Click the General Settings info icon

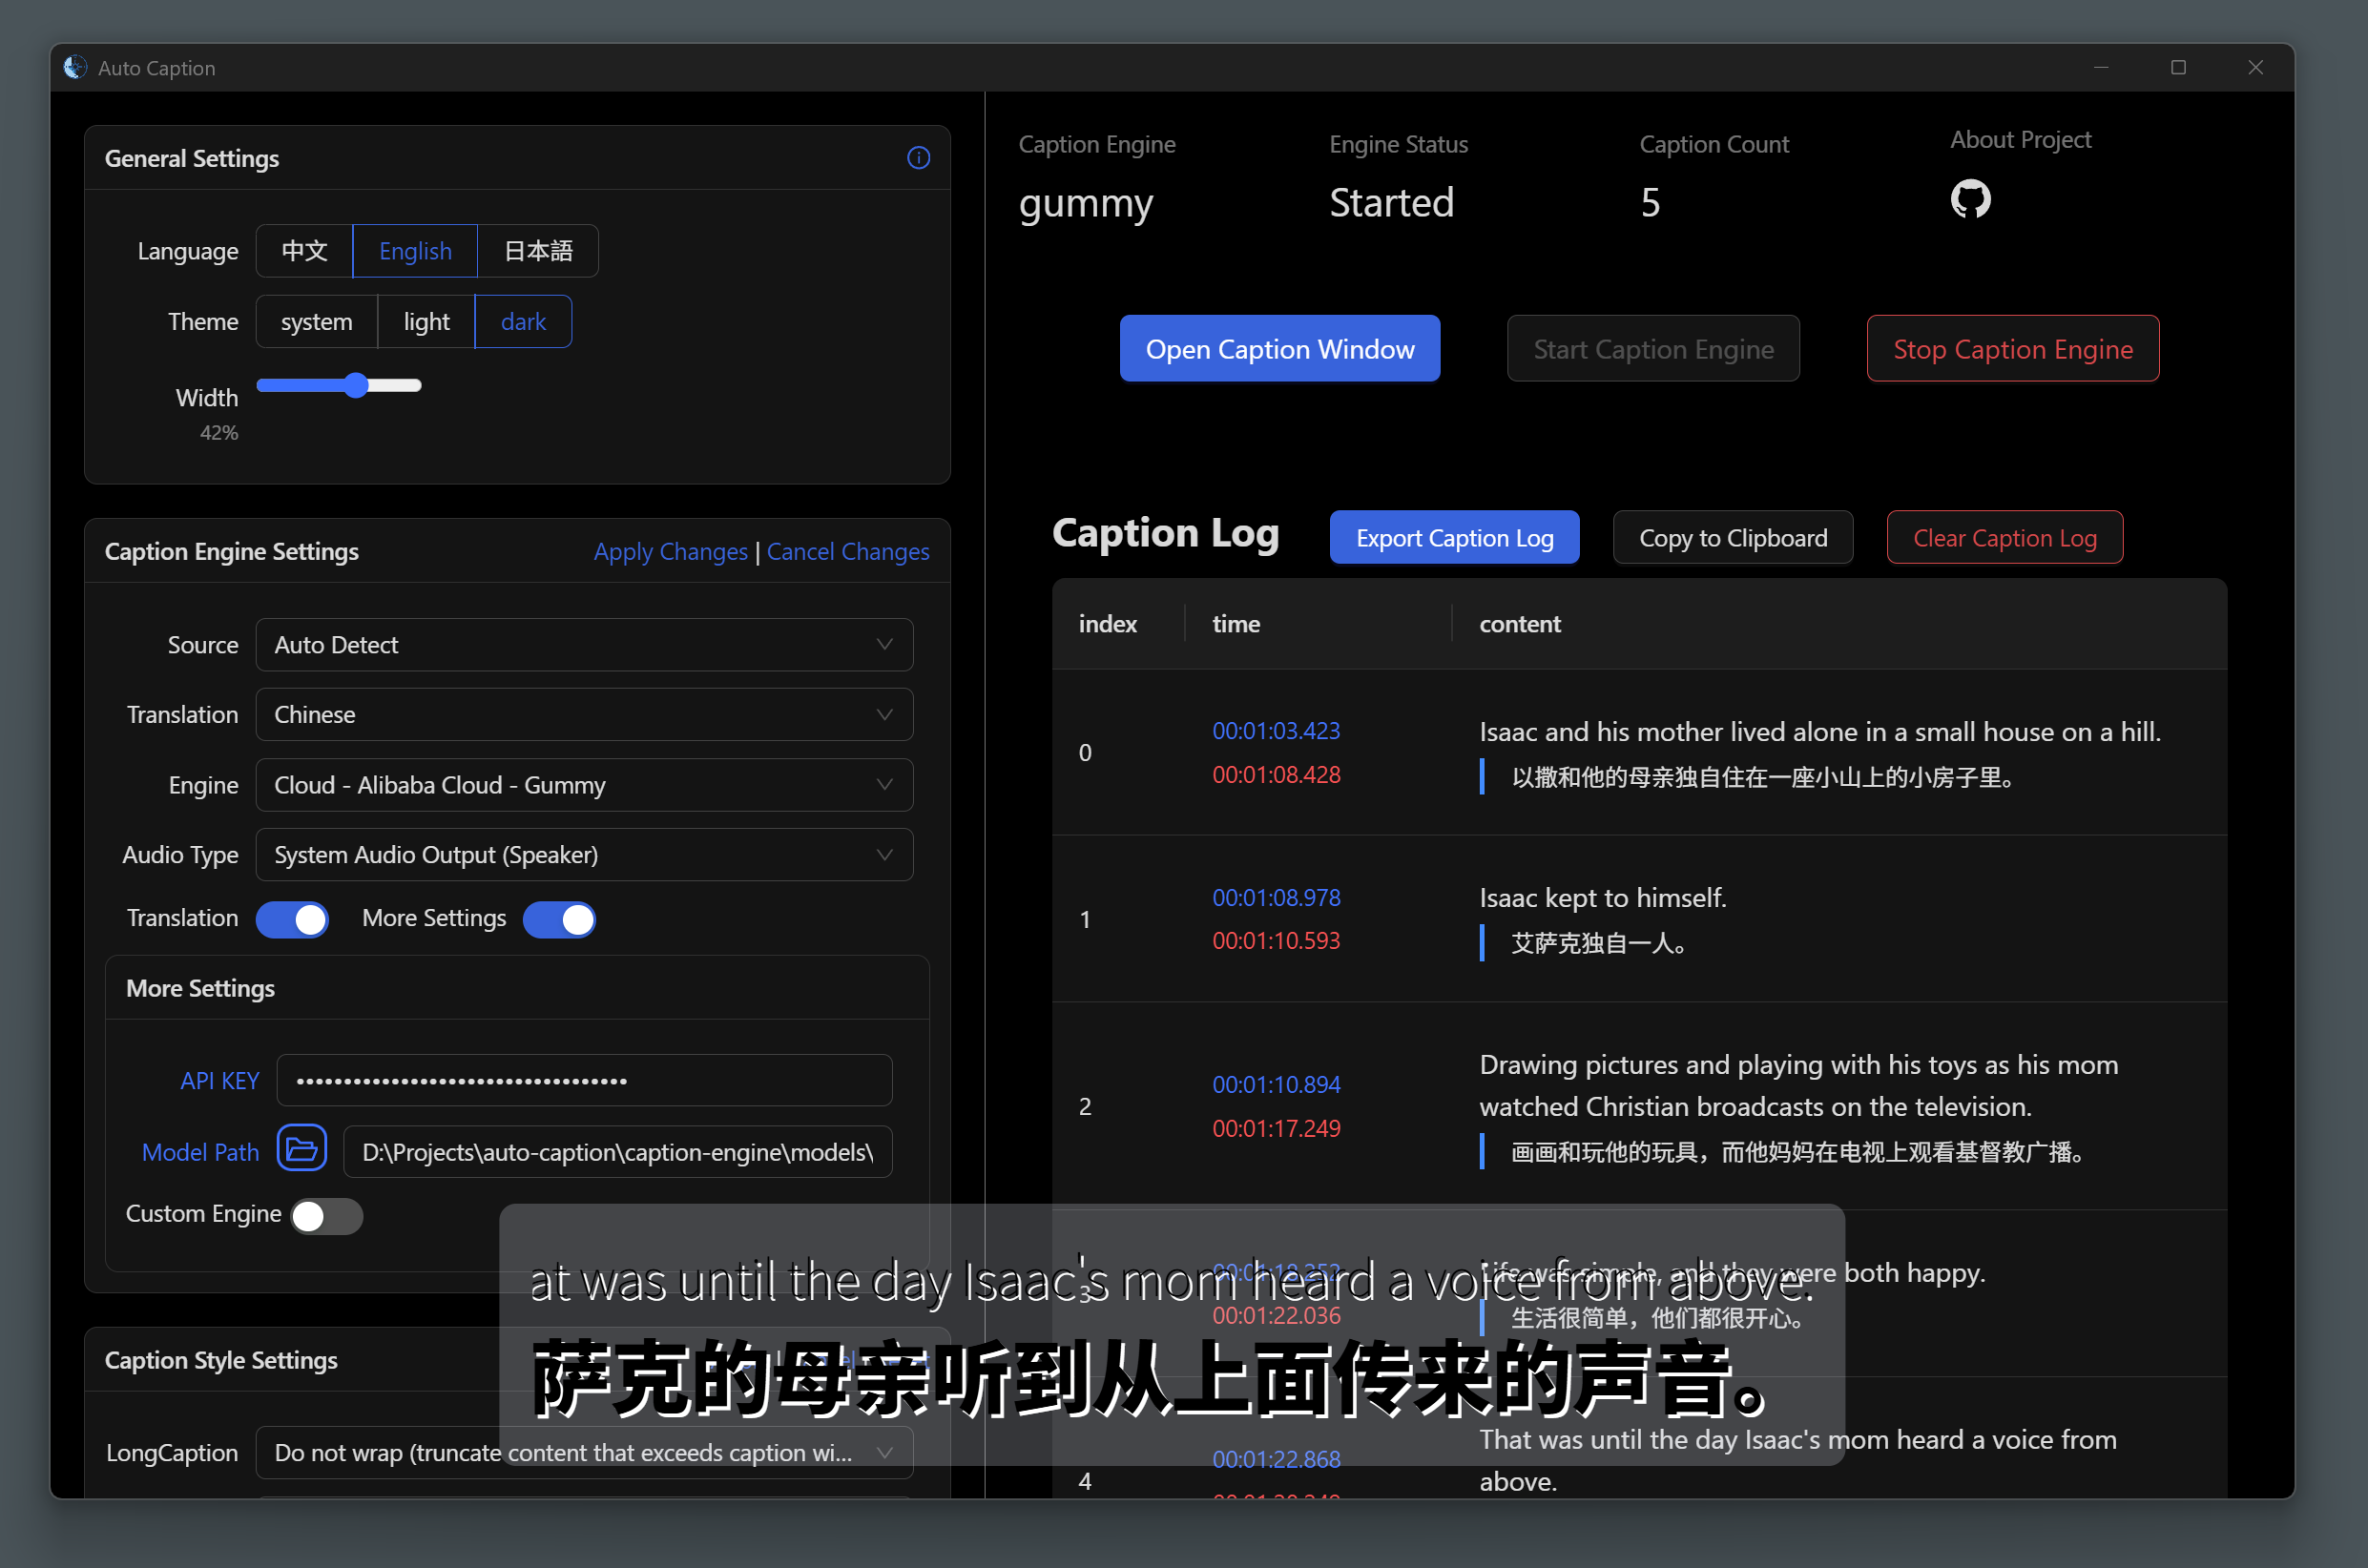coord(918,158)
